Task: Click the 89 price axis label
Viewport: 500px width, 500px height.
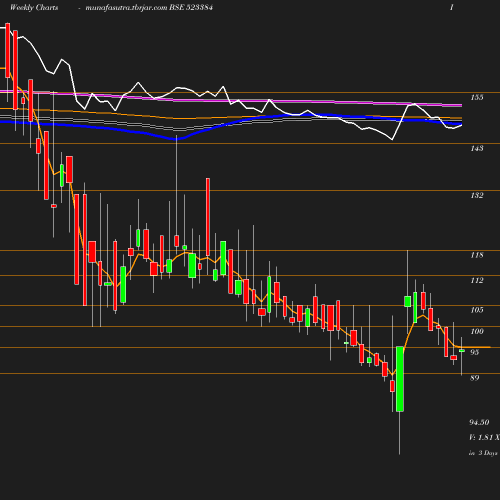Action: [474, 378]
